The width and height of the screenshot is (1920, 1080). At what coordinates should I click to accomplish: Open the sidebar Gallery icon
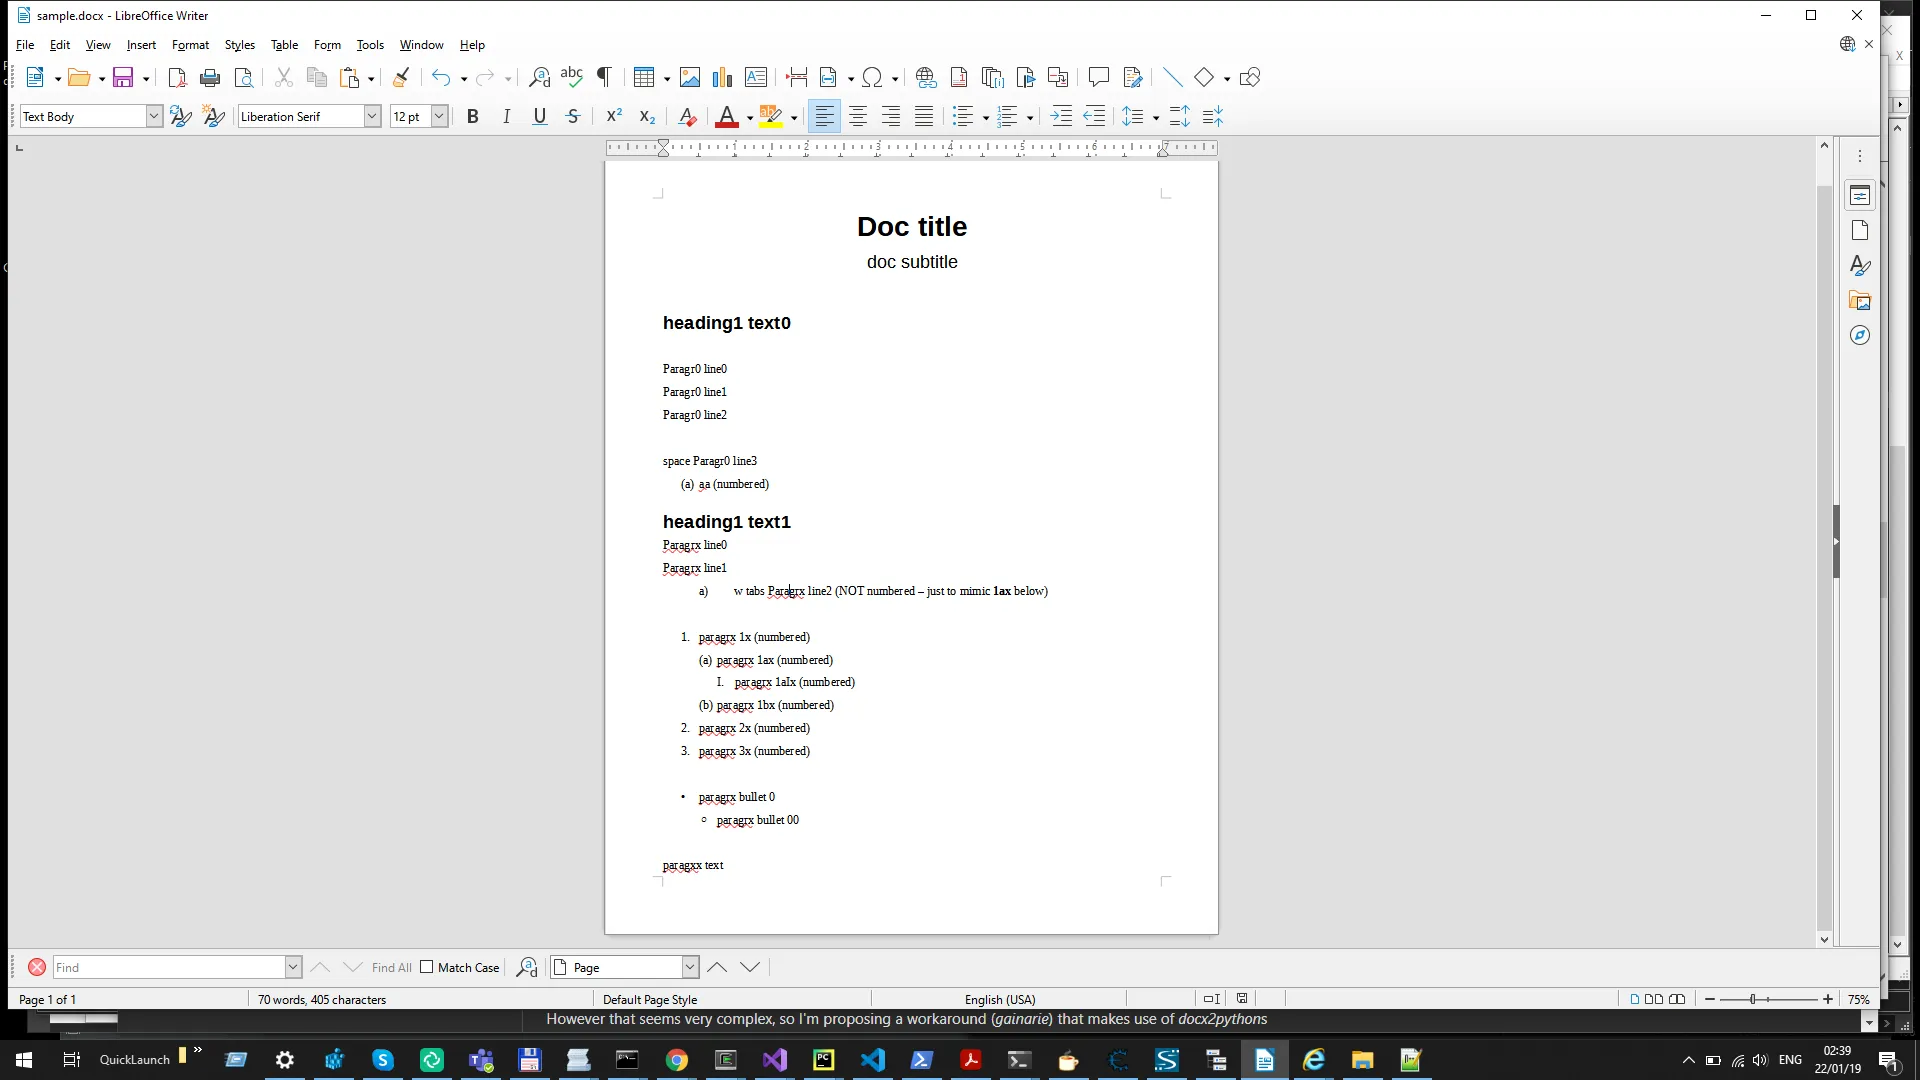(x=1859, y=301)
